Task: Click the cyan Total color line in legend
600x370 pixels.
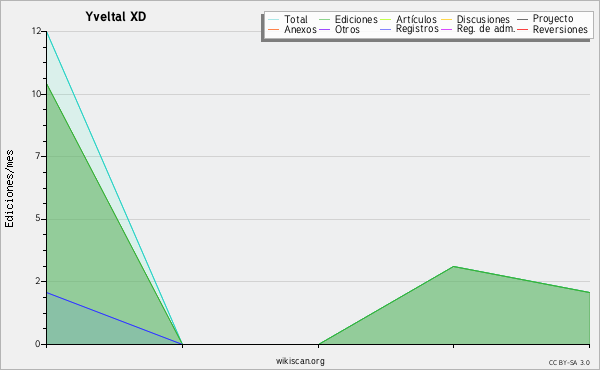Action: 274,20
